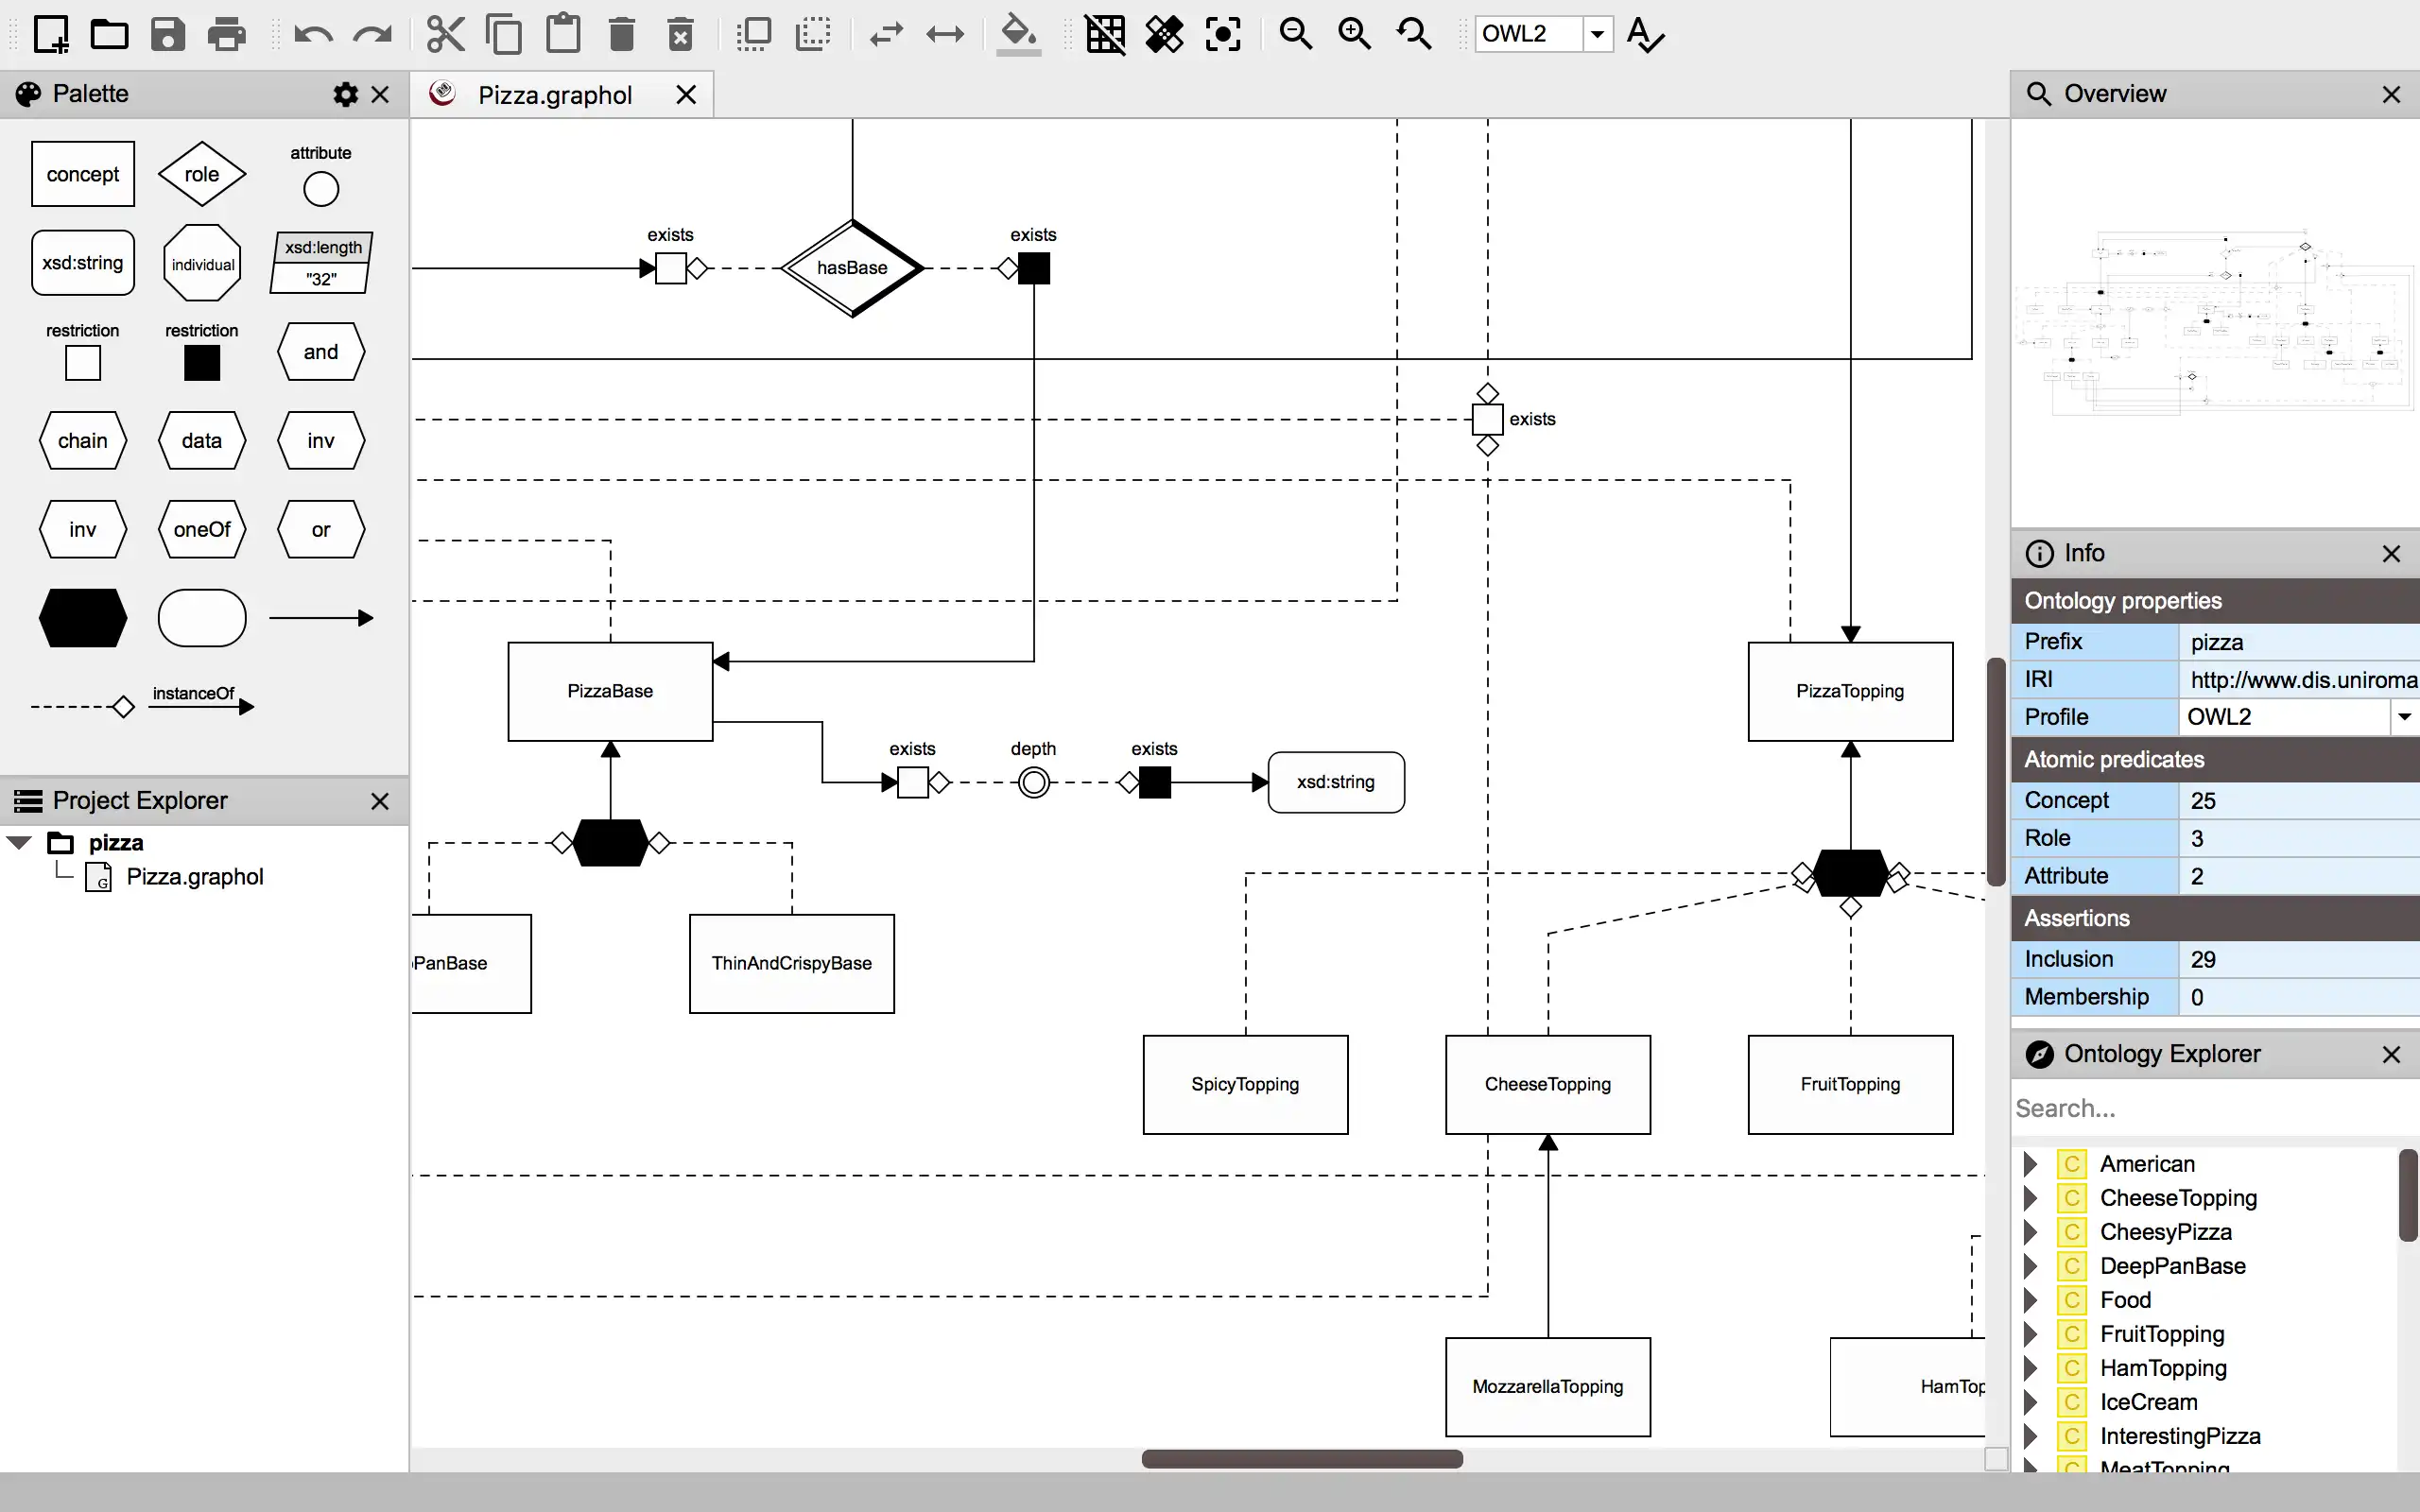The image size is (2420, 1512).
Task: Toggle pizza project folder open
Action: pyautogui.click(x=17, y=841)
